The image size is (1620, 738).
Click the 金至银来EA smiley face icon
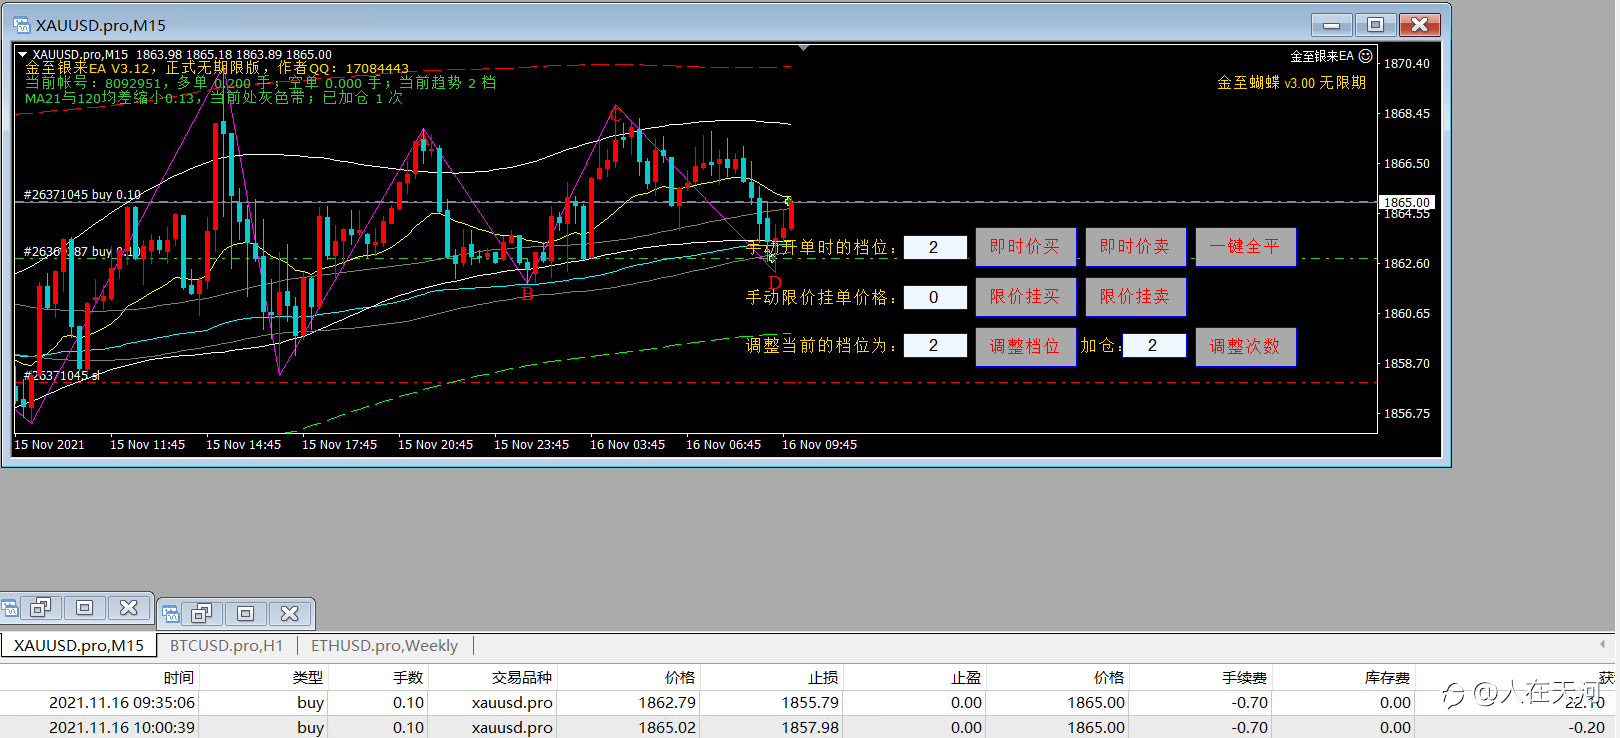click(x=1365, y=56)
